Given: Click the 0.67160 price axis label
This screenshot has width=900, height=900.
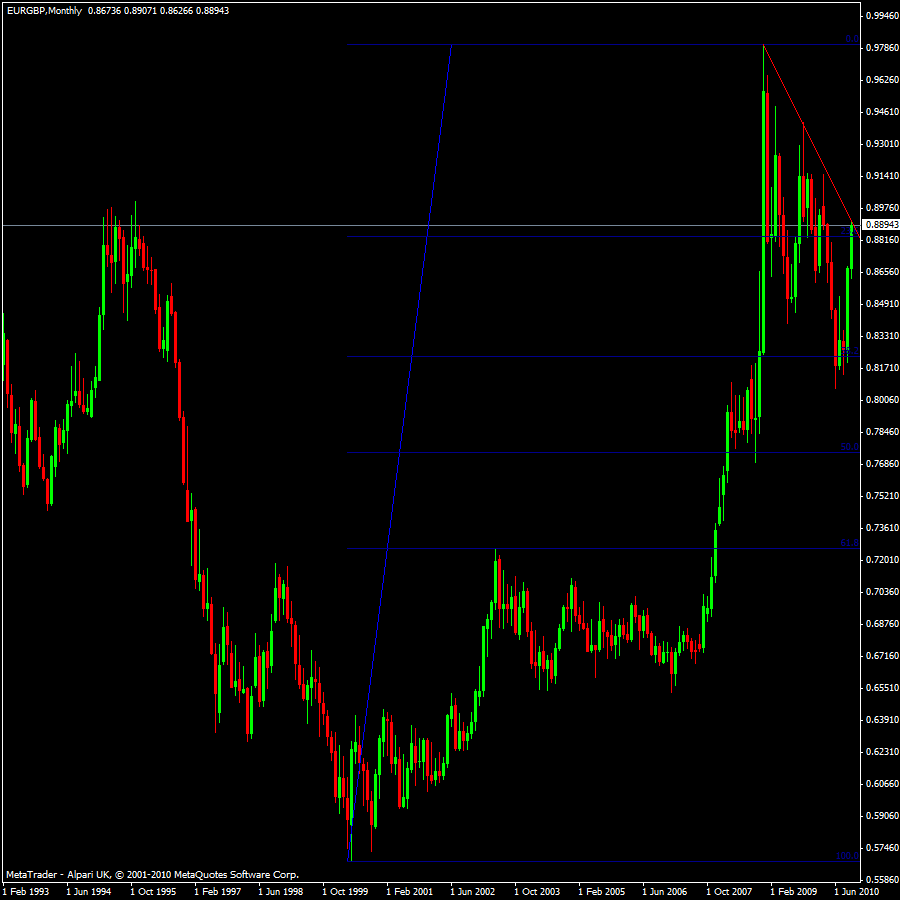Looking at the screenshot, I should (x=882, y=655).
